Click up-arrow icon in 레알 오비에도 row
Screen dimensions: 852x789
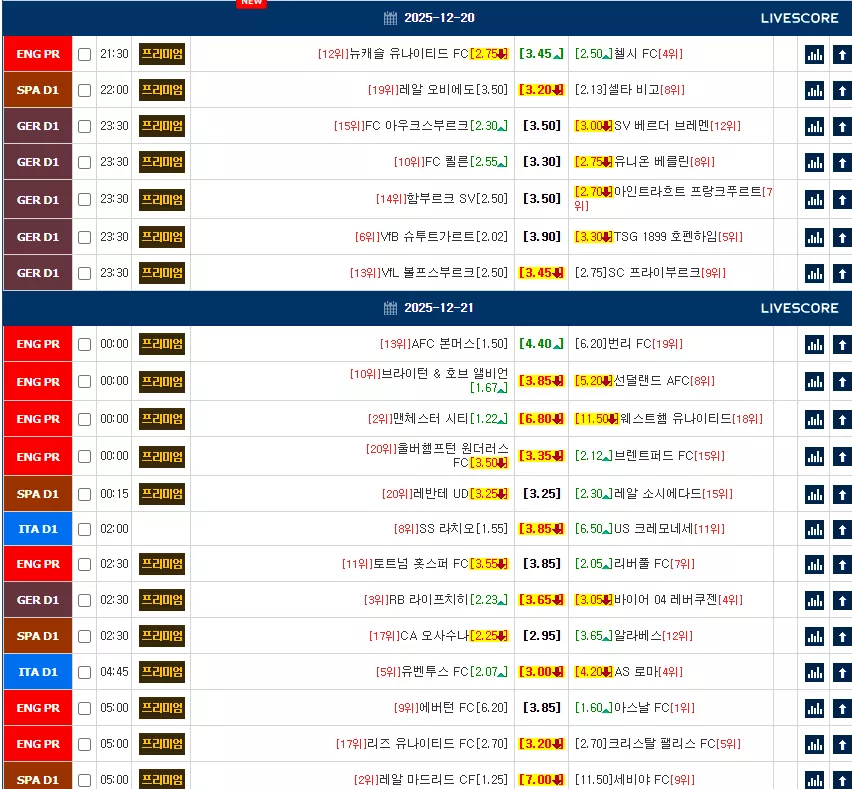[842, 90]
